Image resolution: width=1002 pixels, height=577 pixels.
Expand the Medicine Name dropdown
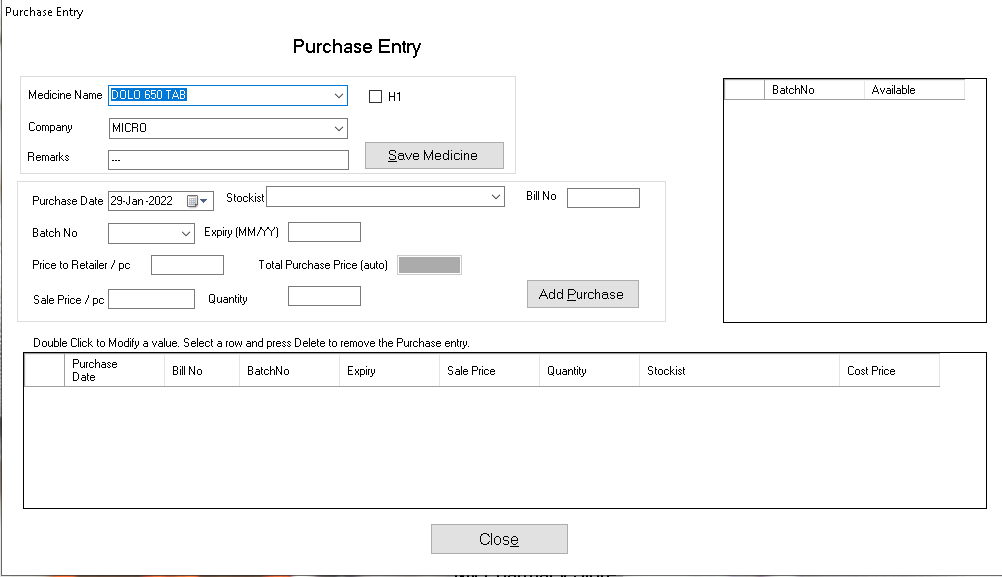click(339, 96)
